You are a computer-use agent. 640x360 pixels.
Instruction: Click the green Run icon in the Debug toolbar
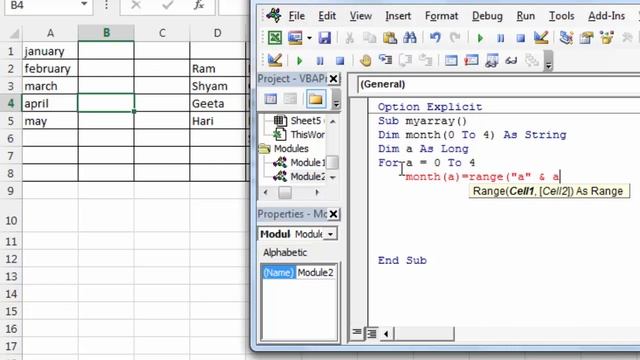pos(300,61)
